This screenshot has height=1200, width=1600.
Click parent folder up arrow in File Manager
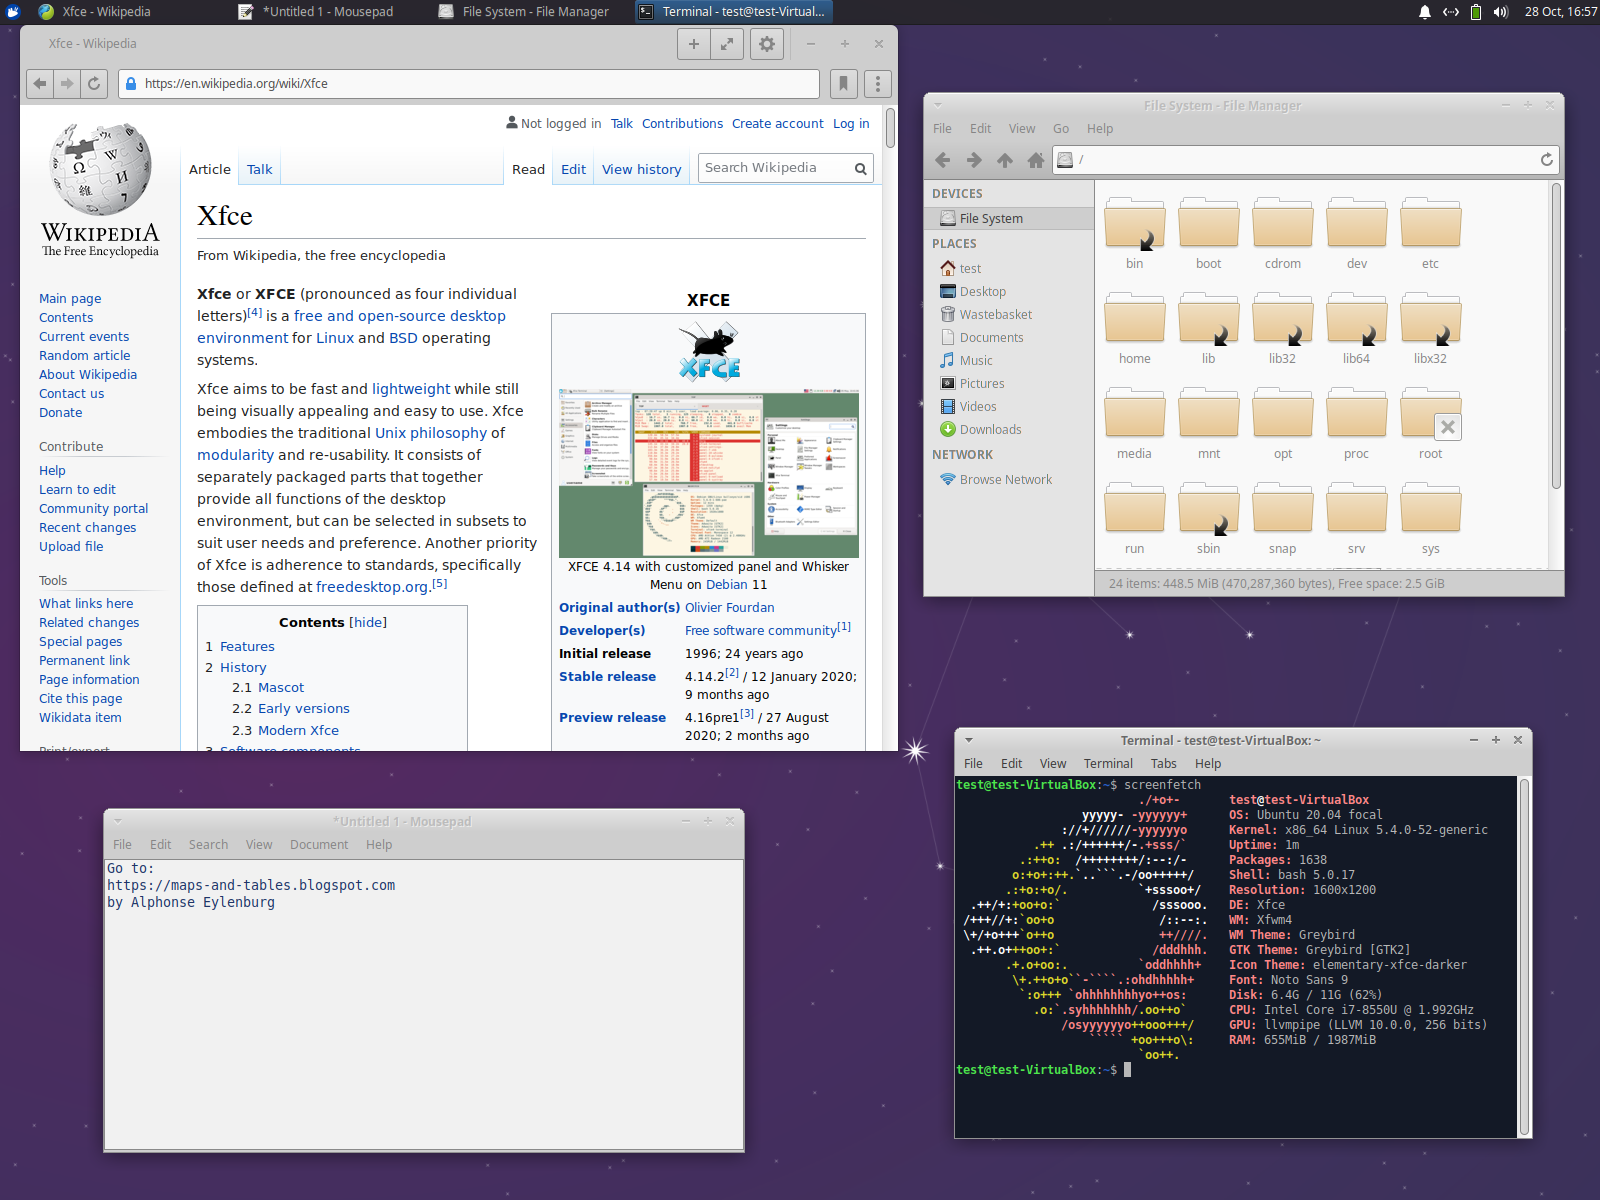click(1005, 160)
